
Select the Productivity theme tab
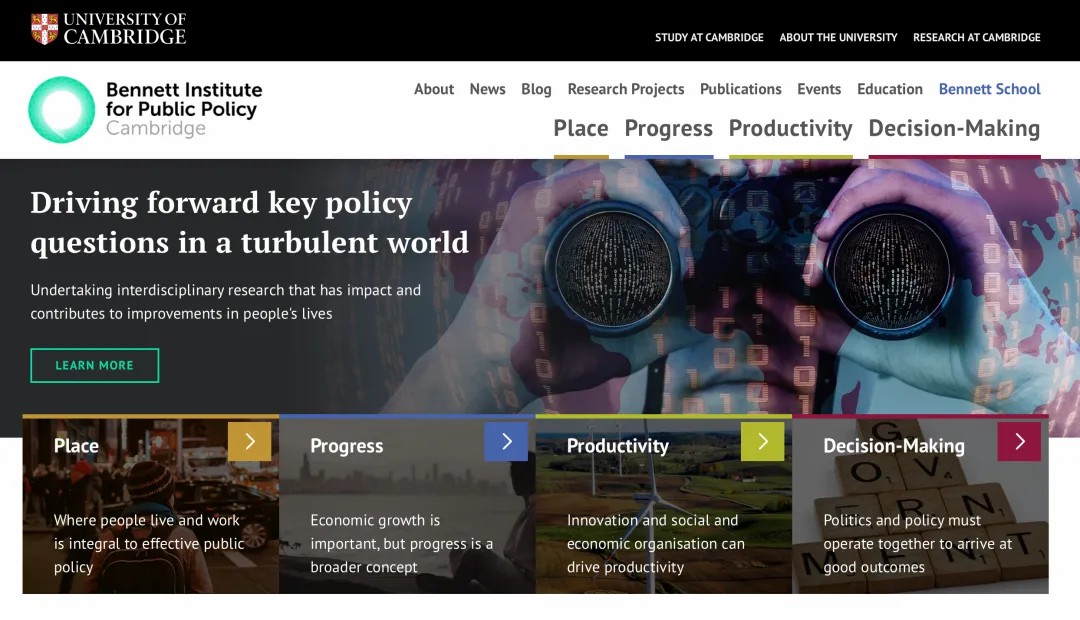pyautogui.click(x=791, y=129)
